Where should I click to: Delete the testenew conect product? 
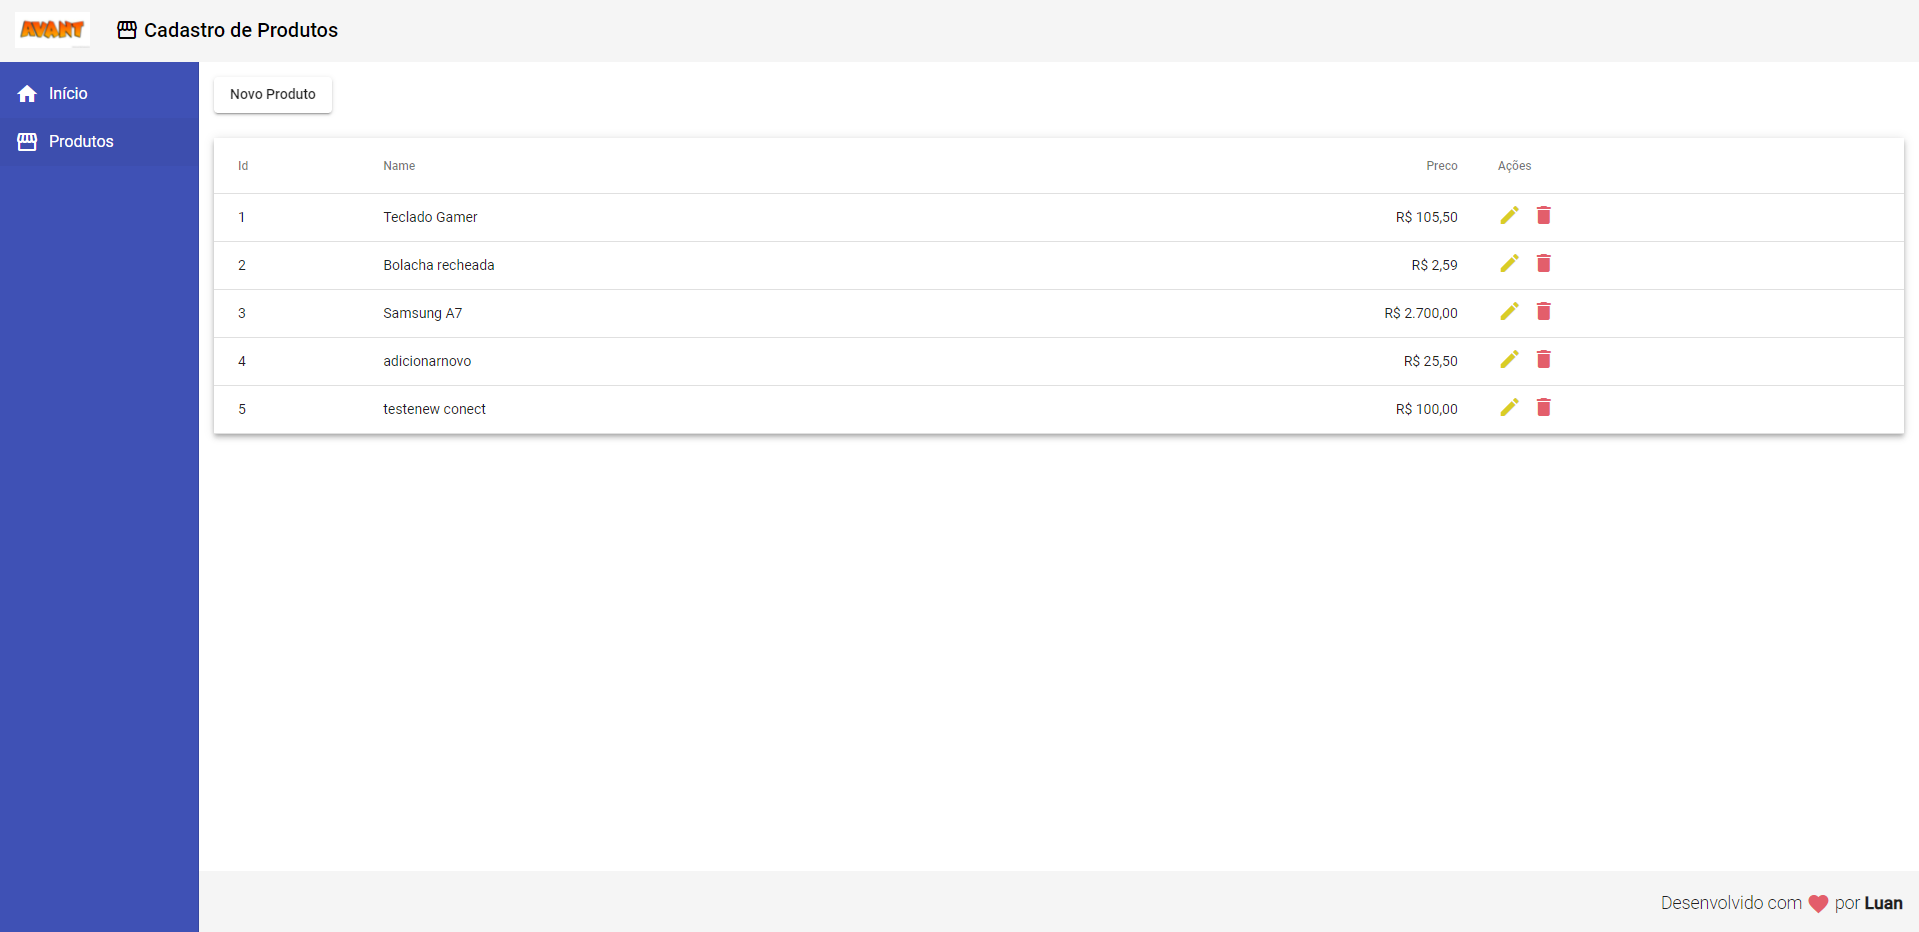pyautogui.click(x=1543, y=408)
